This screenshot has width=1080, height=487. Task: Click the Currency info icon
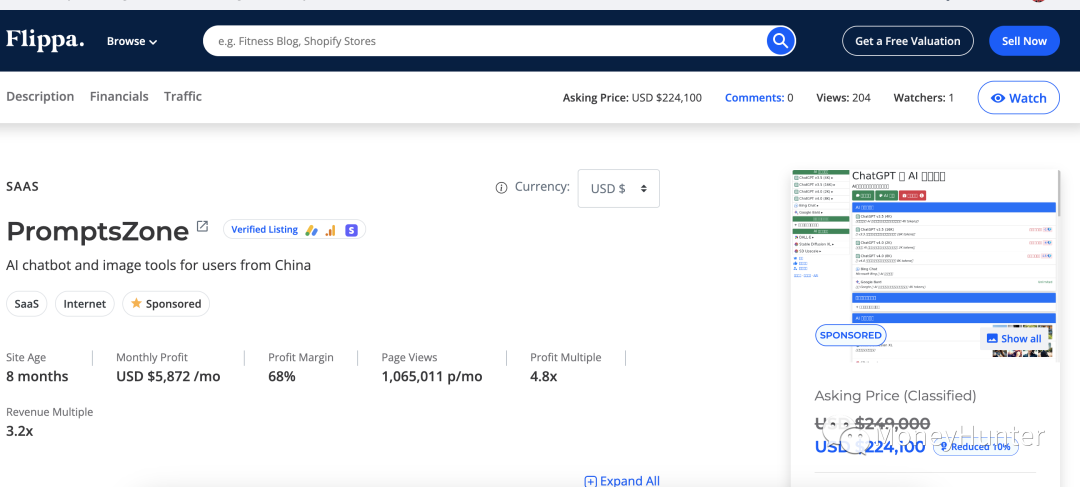501,188
